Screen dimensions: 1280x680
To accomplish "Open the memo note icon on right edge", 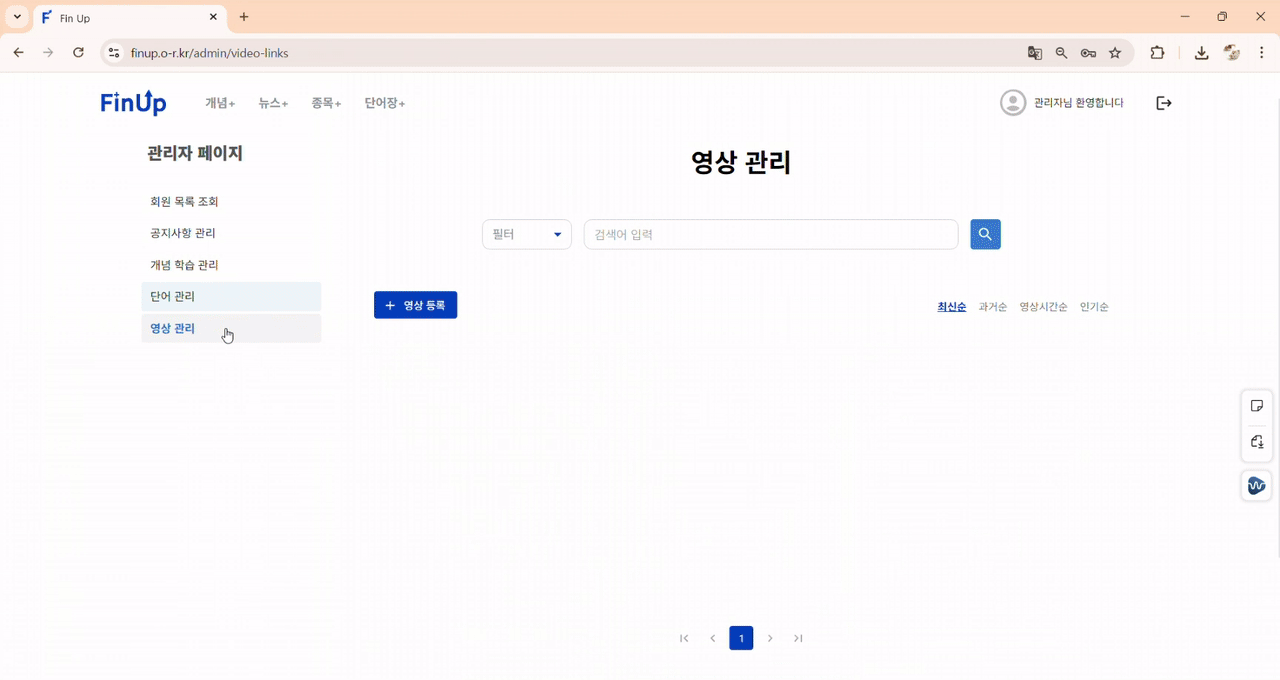I will pyautogui.click(x=1256, y=405).
